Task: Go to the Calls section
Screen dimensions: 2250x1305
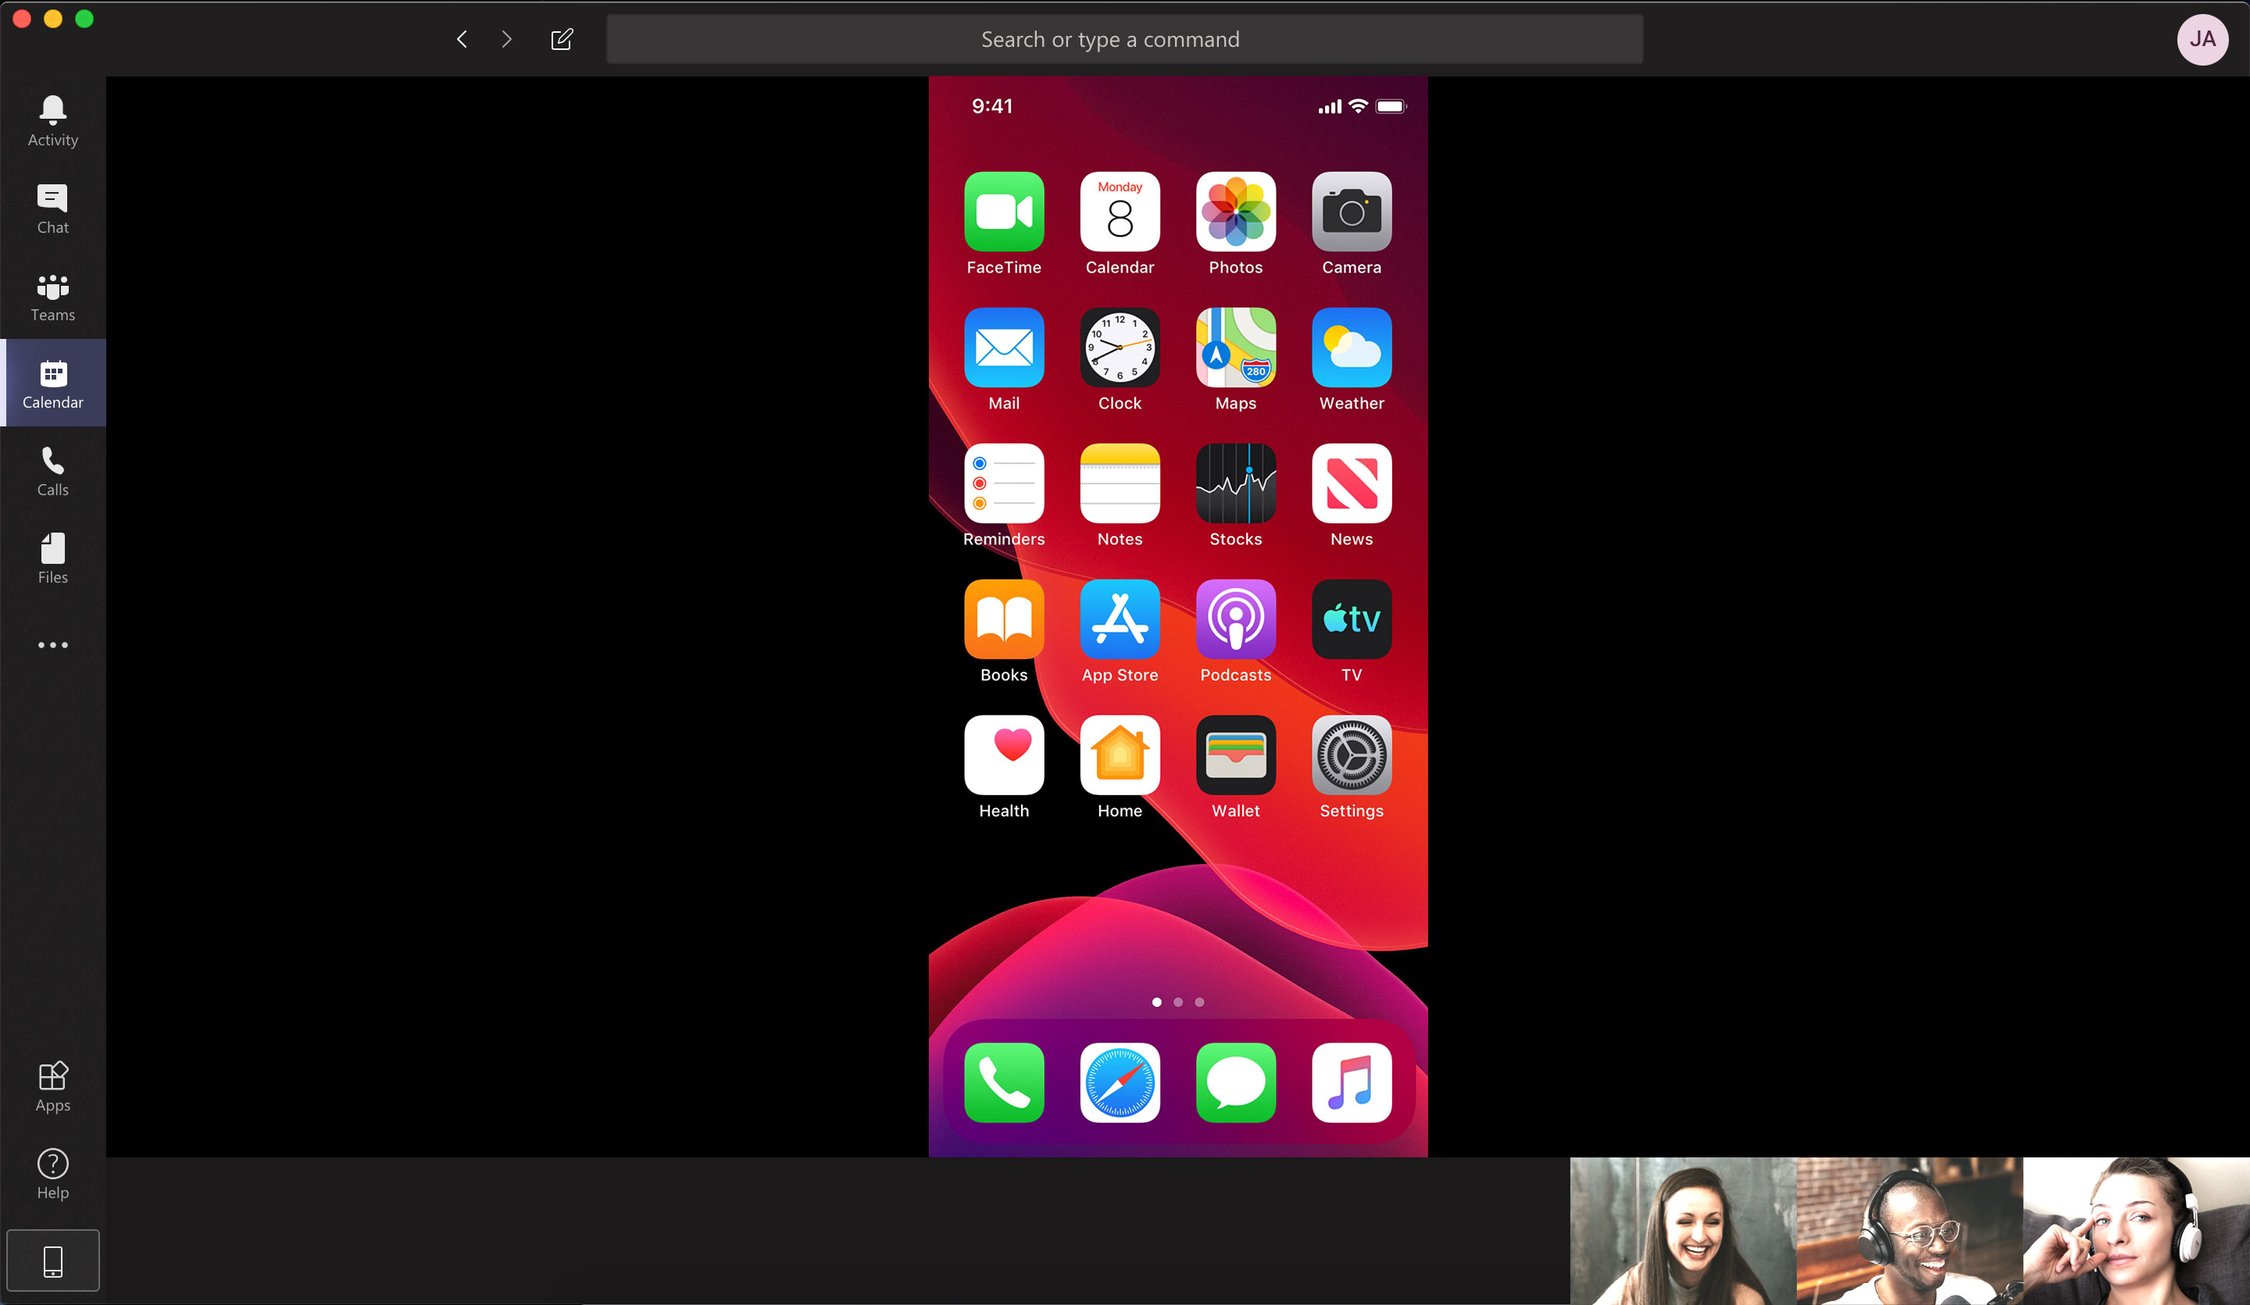Action: [52, 470]
